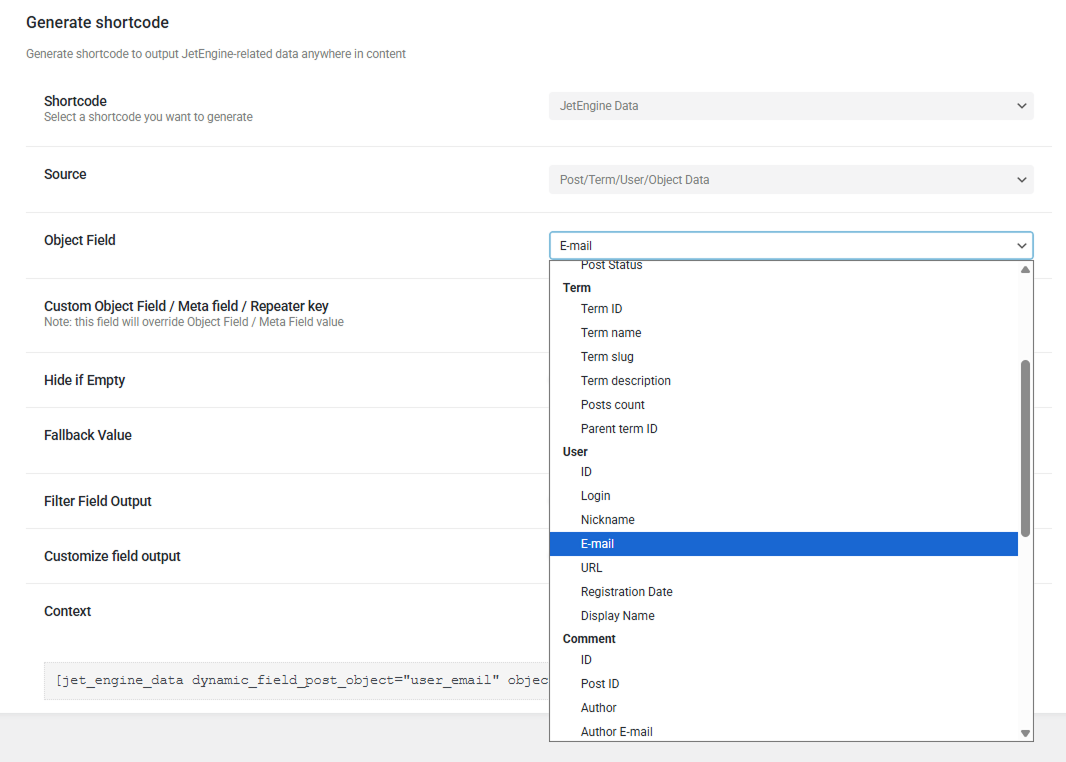Choose Term name from the list
This screenshot has width=1066, height=762.
(x=784, y=332)
